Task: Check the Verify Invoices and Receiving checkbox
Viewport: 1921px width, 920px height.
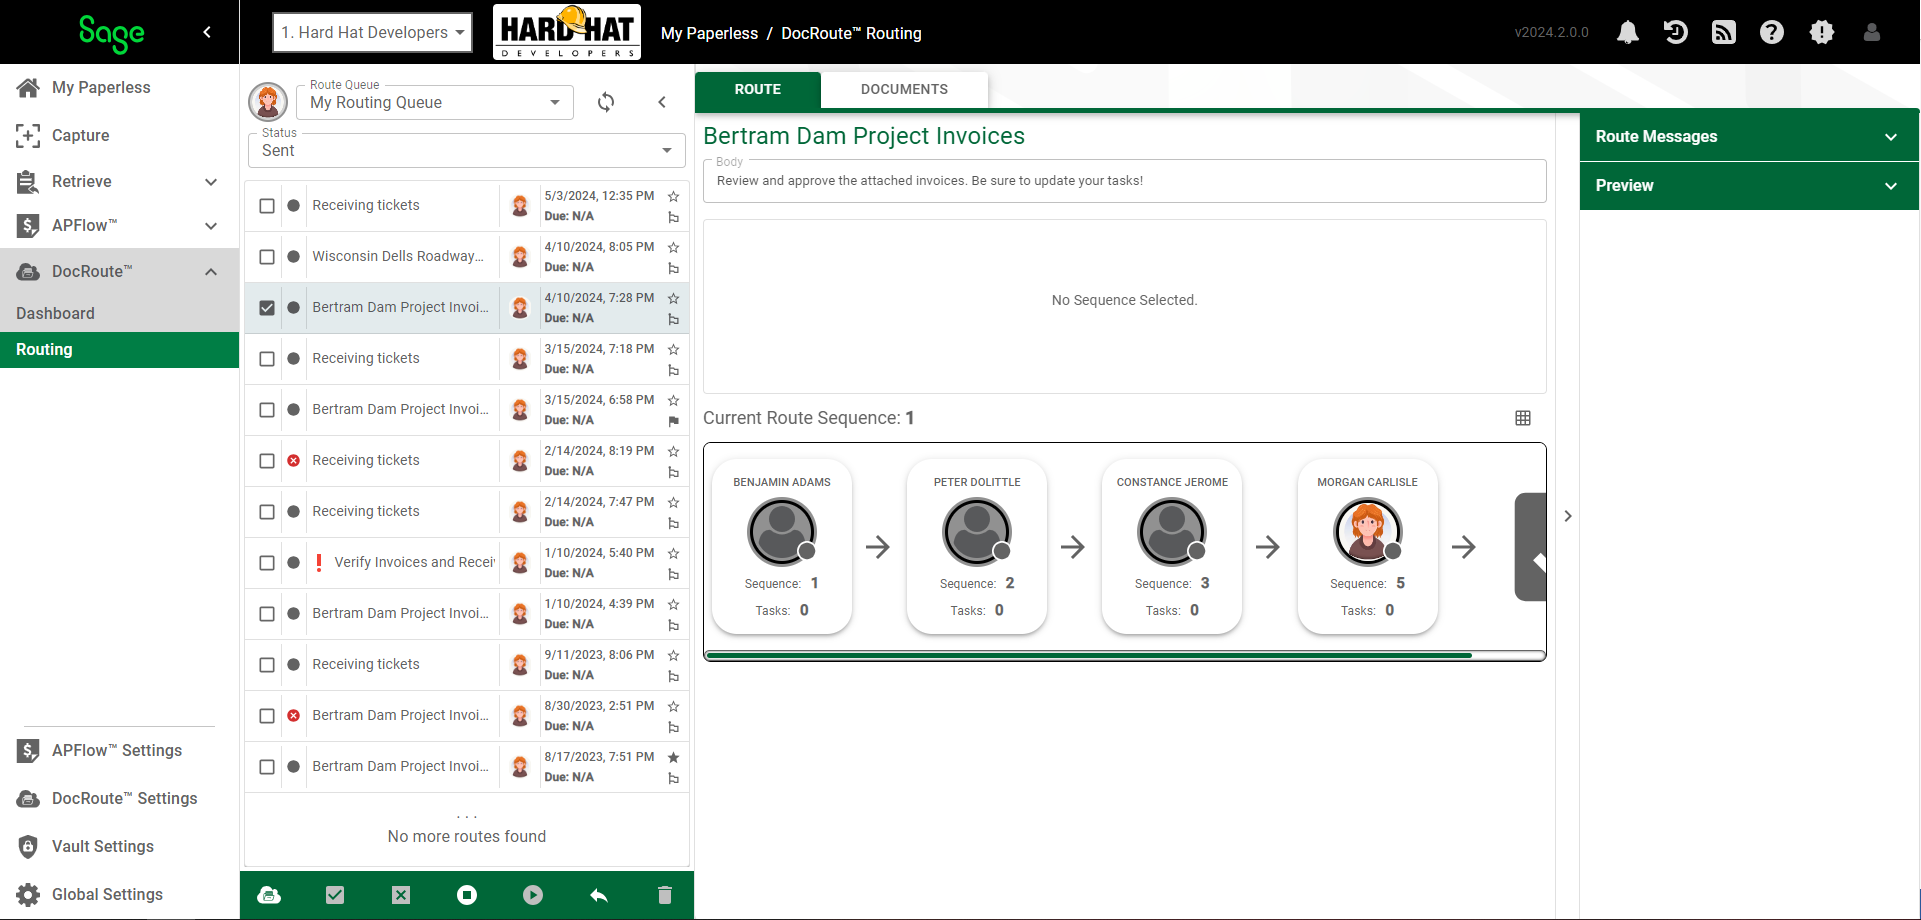Action: point(267,563)
